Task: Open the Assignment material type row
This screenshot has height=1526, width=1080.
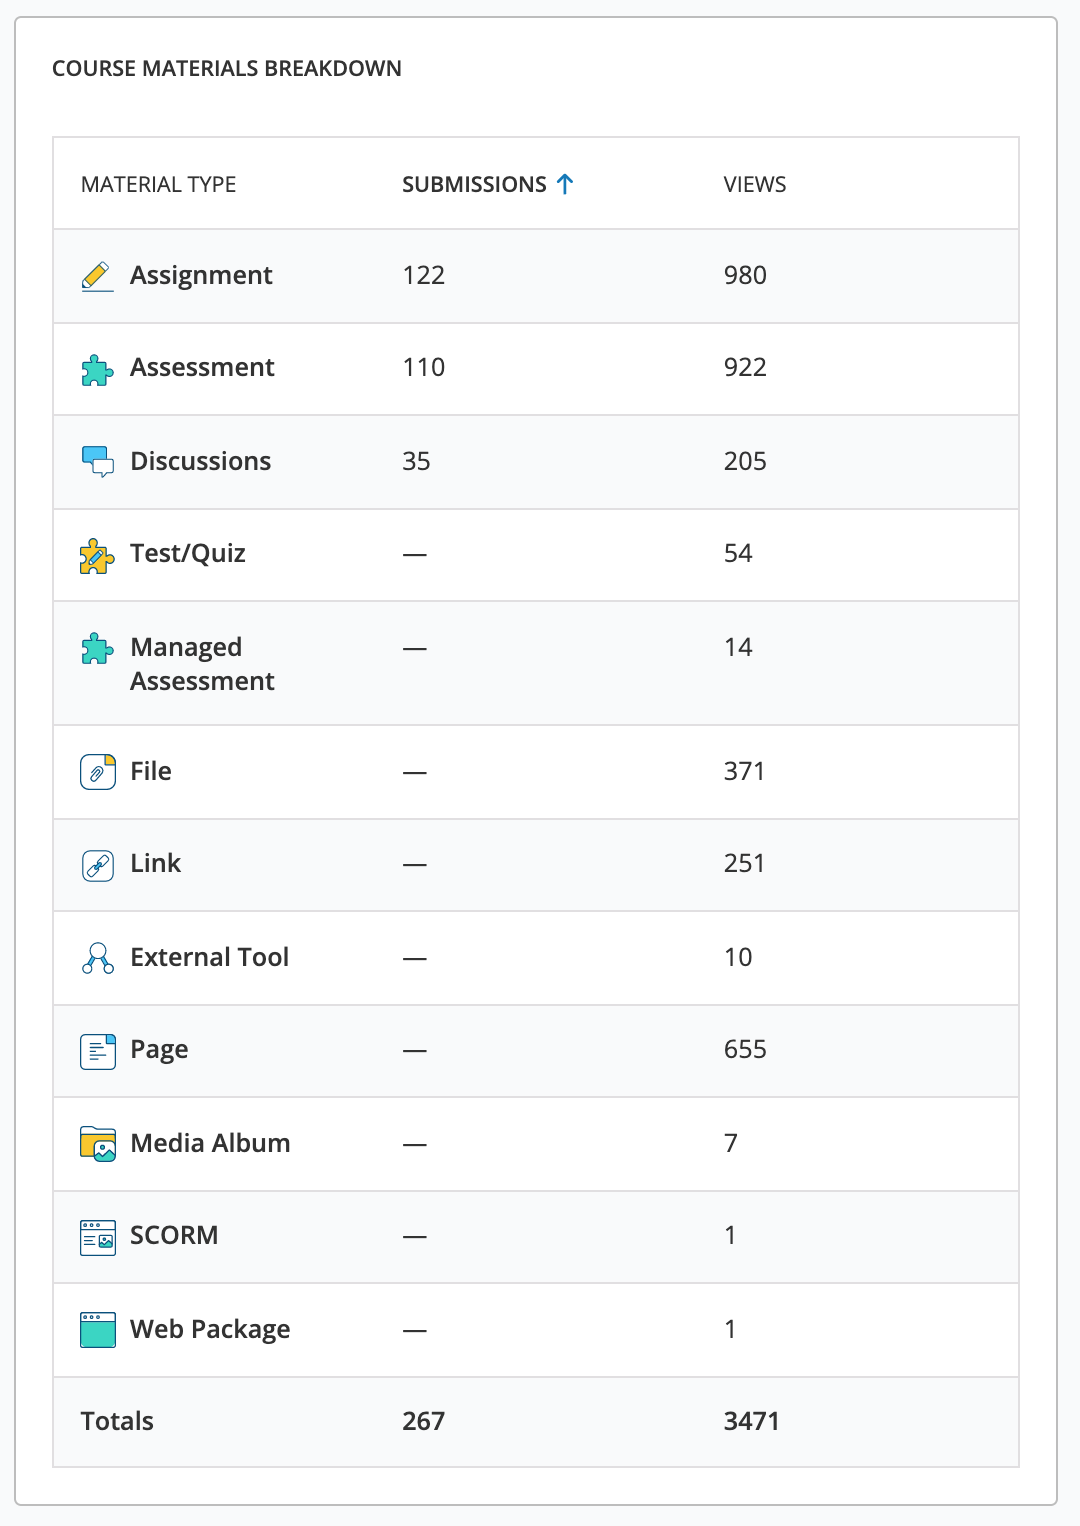Action: point(201,276)
